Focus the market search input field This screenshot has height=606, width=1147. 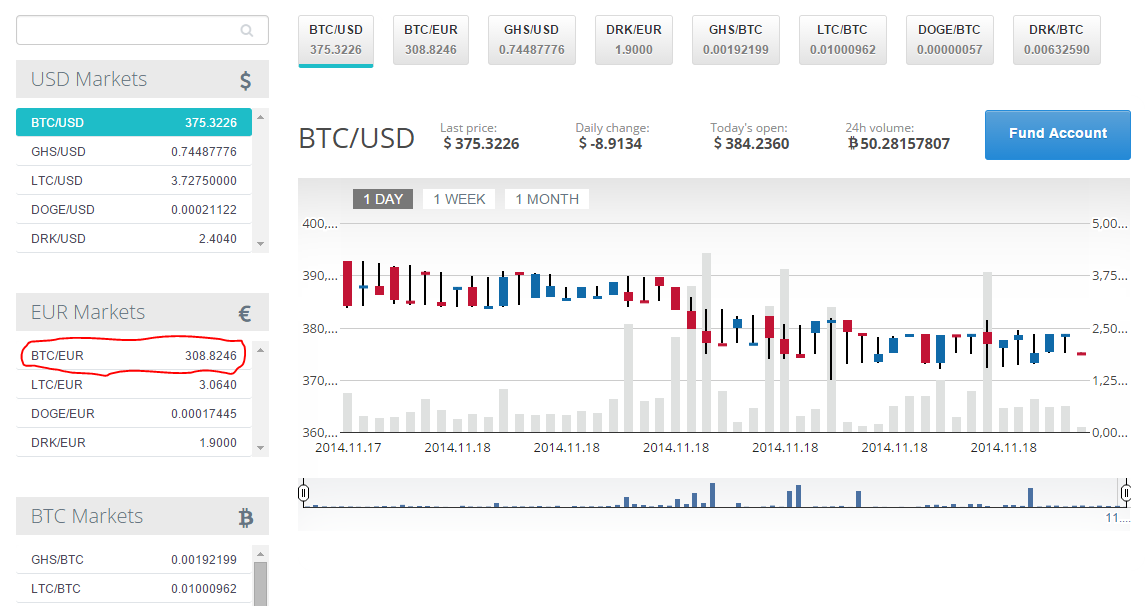coord(142,30)
